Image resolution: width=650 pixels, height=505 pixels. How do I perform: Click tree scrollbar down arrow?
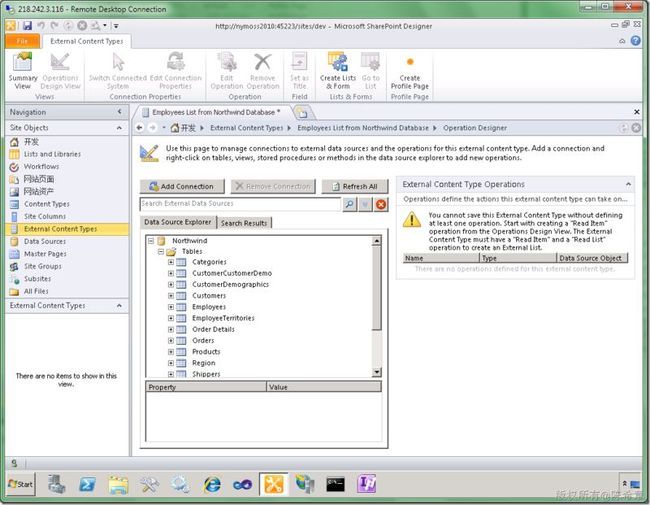click(376, 371)
